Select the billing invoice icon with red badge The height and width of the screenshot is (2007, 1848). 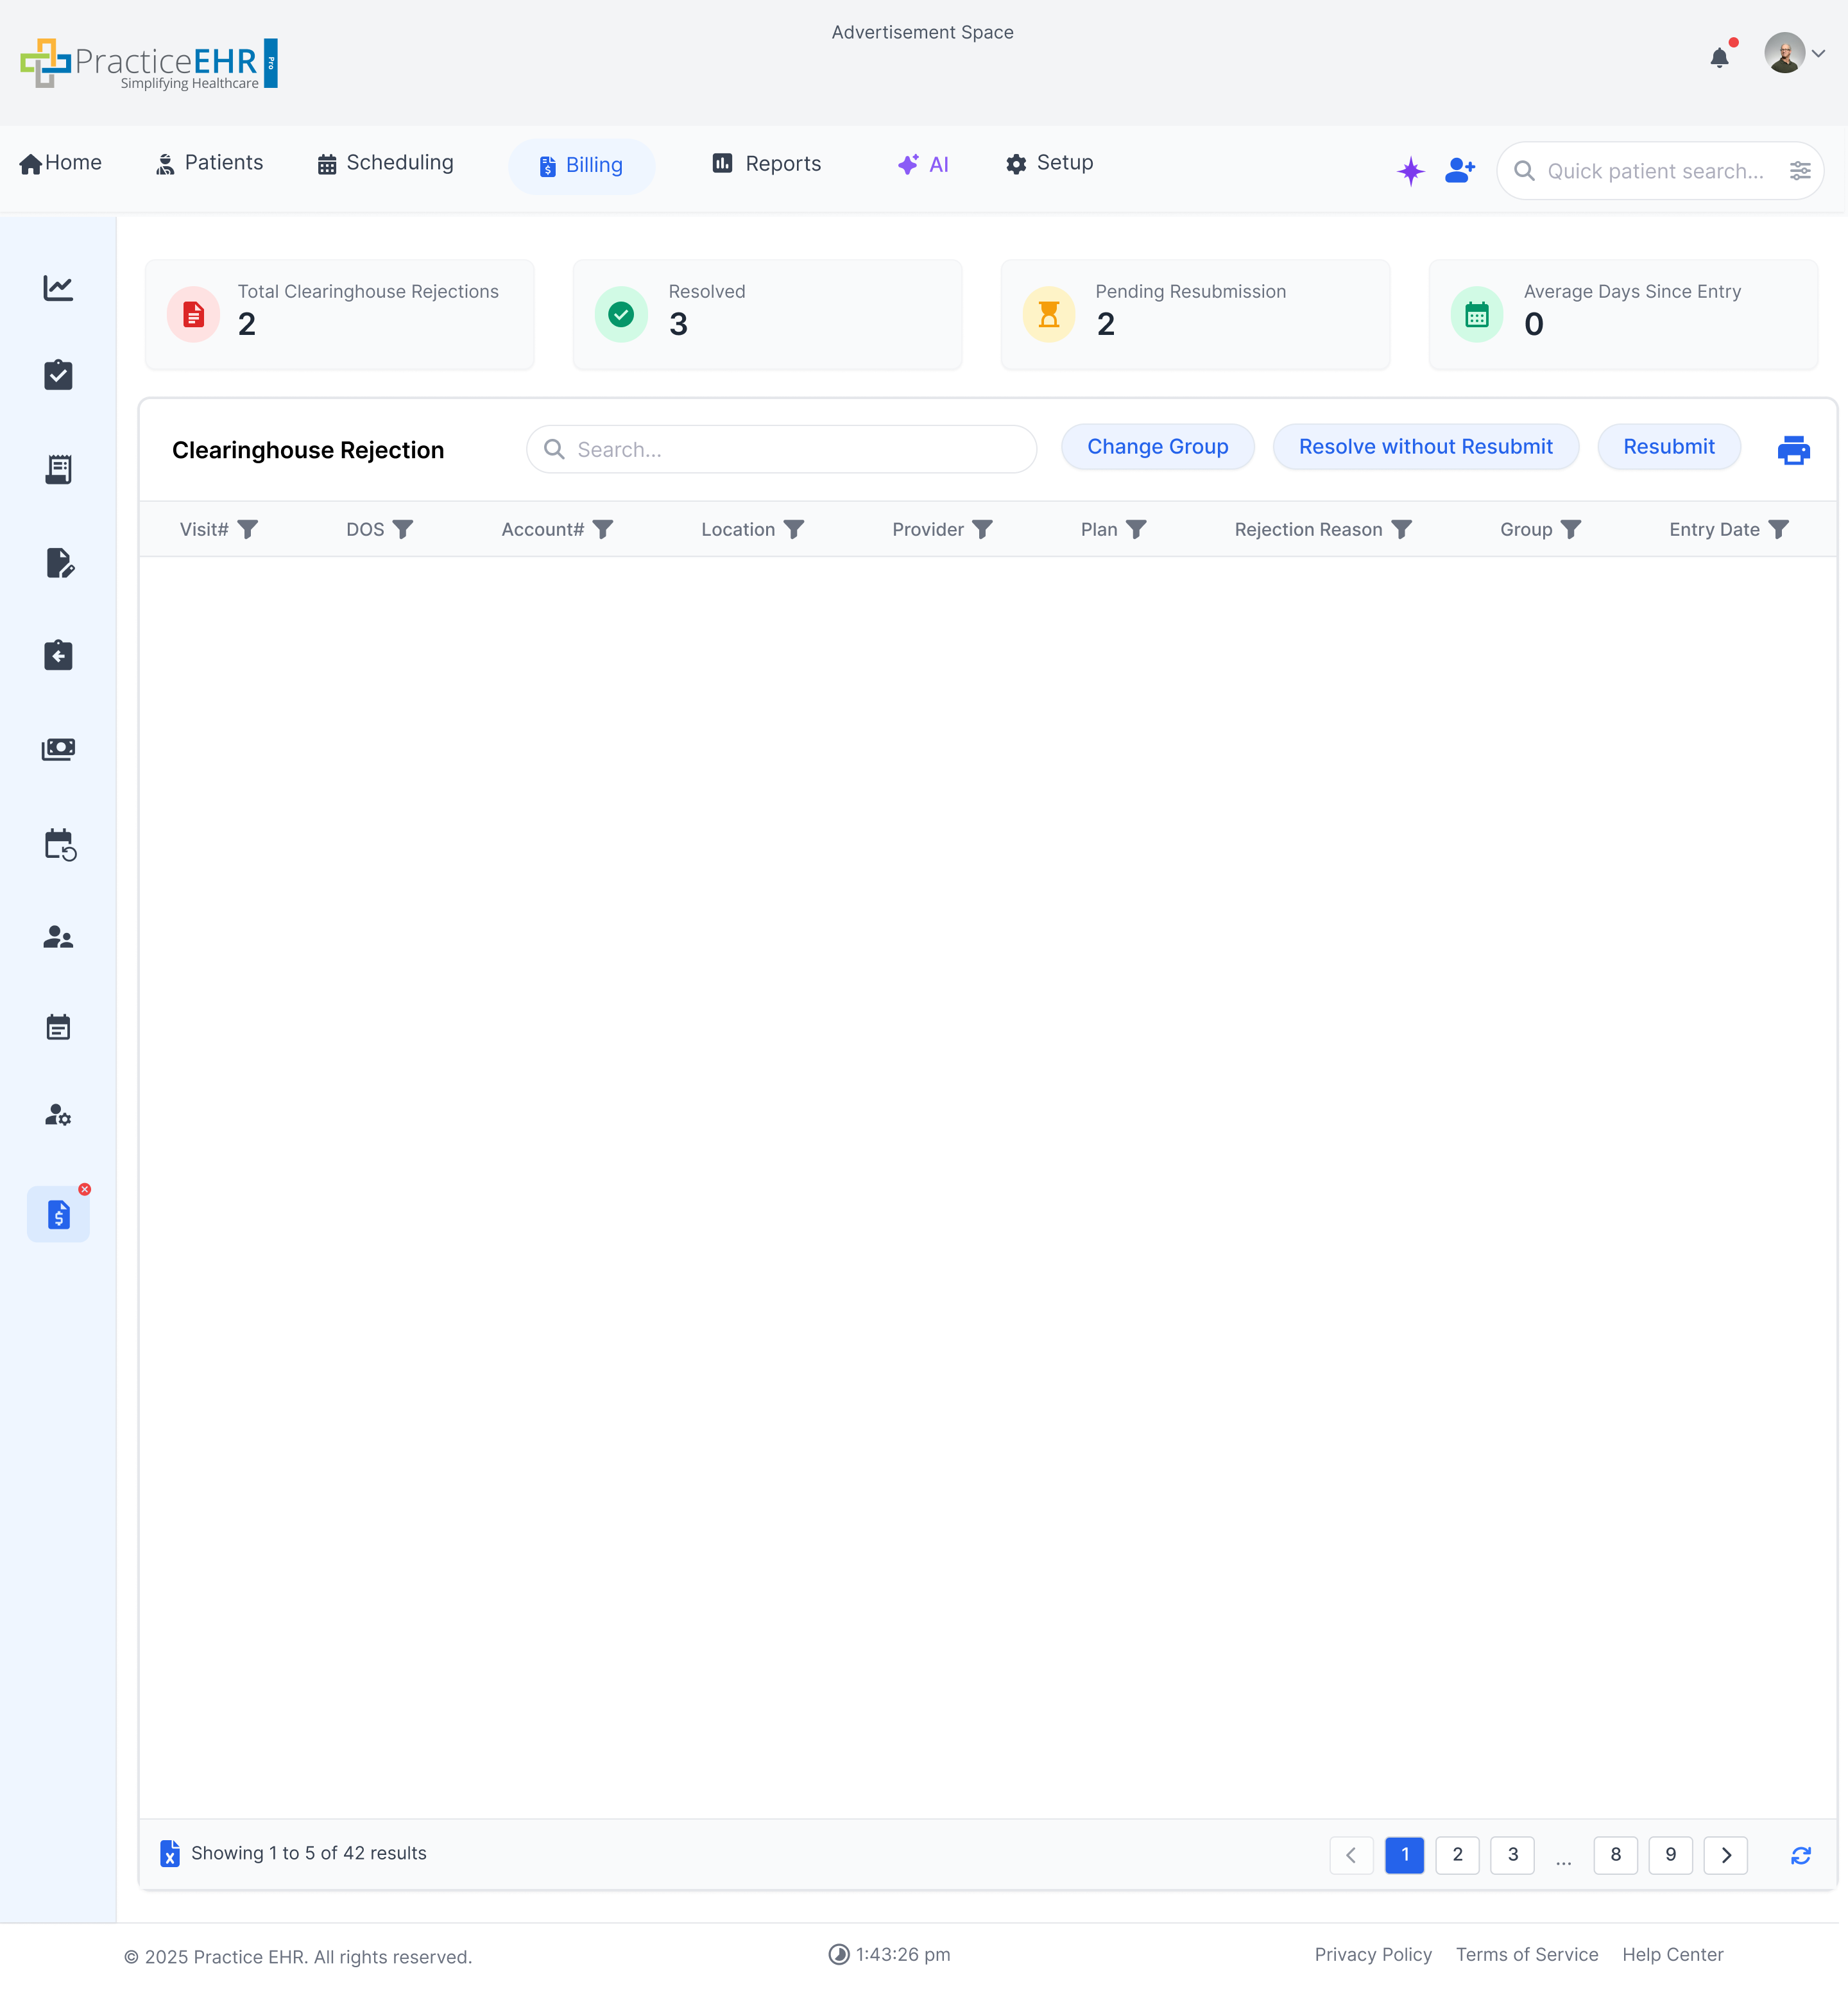tap(58, 1214)
